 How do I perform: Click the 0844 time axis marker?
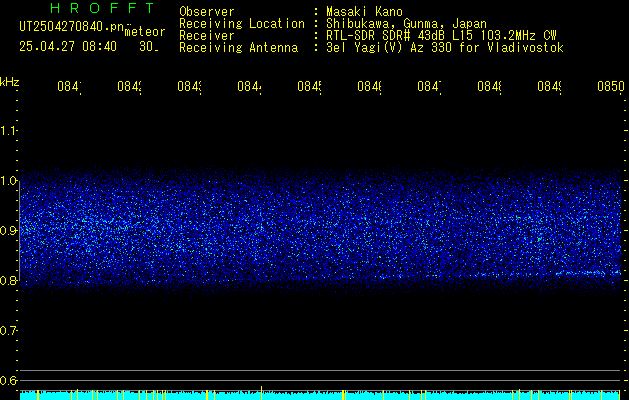point(249,87)
